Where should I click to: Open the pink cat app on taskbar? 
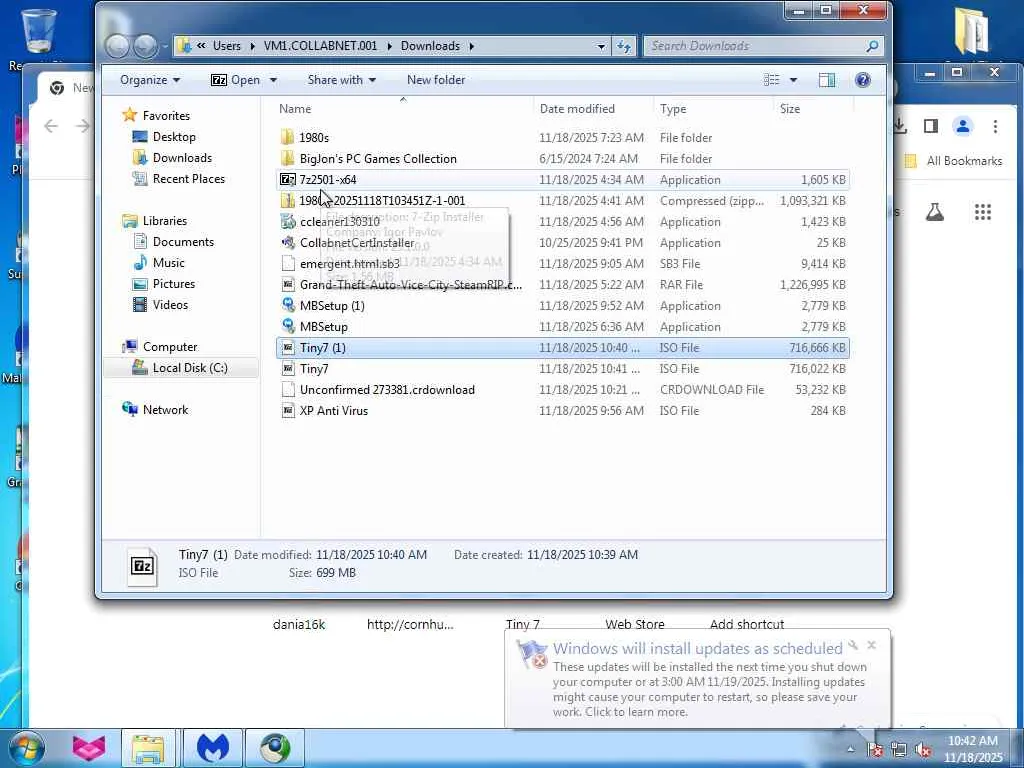(89, 748)
